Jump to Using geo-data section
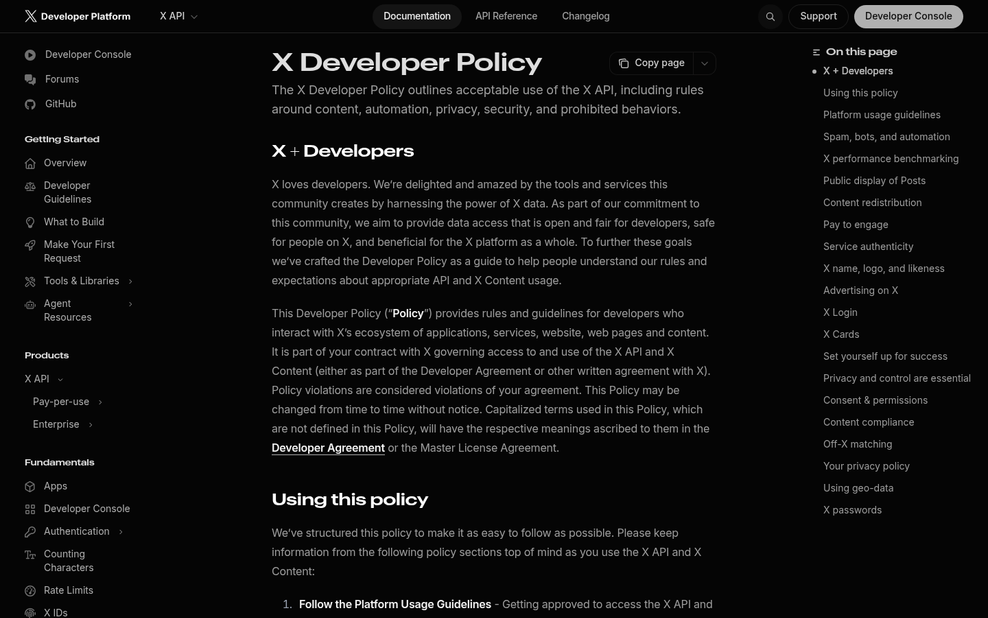988x618 pixels. click(858, 489)
